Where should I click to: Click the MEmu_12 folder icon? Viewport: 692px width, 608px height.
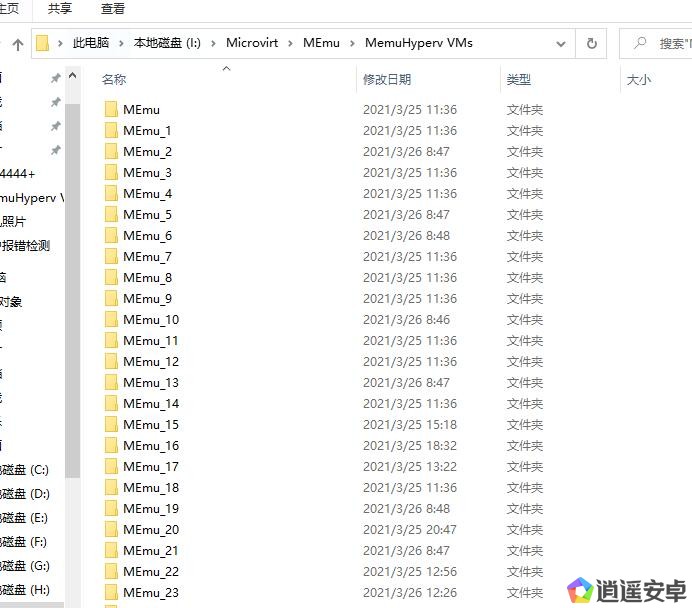pos(111,362)
